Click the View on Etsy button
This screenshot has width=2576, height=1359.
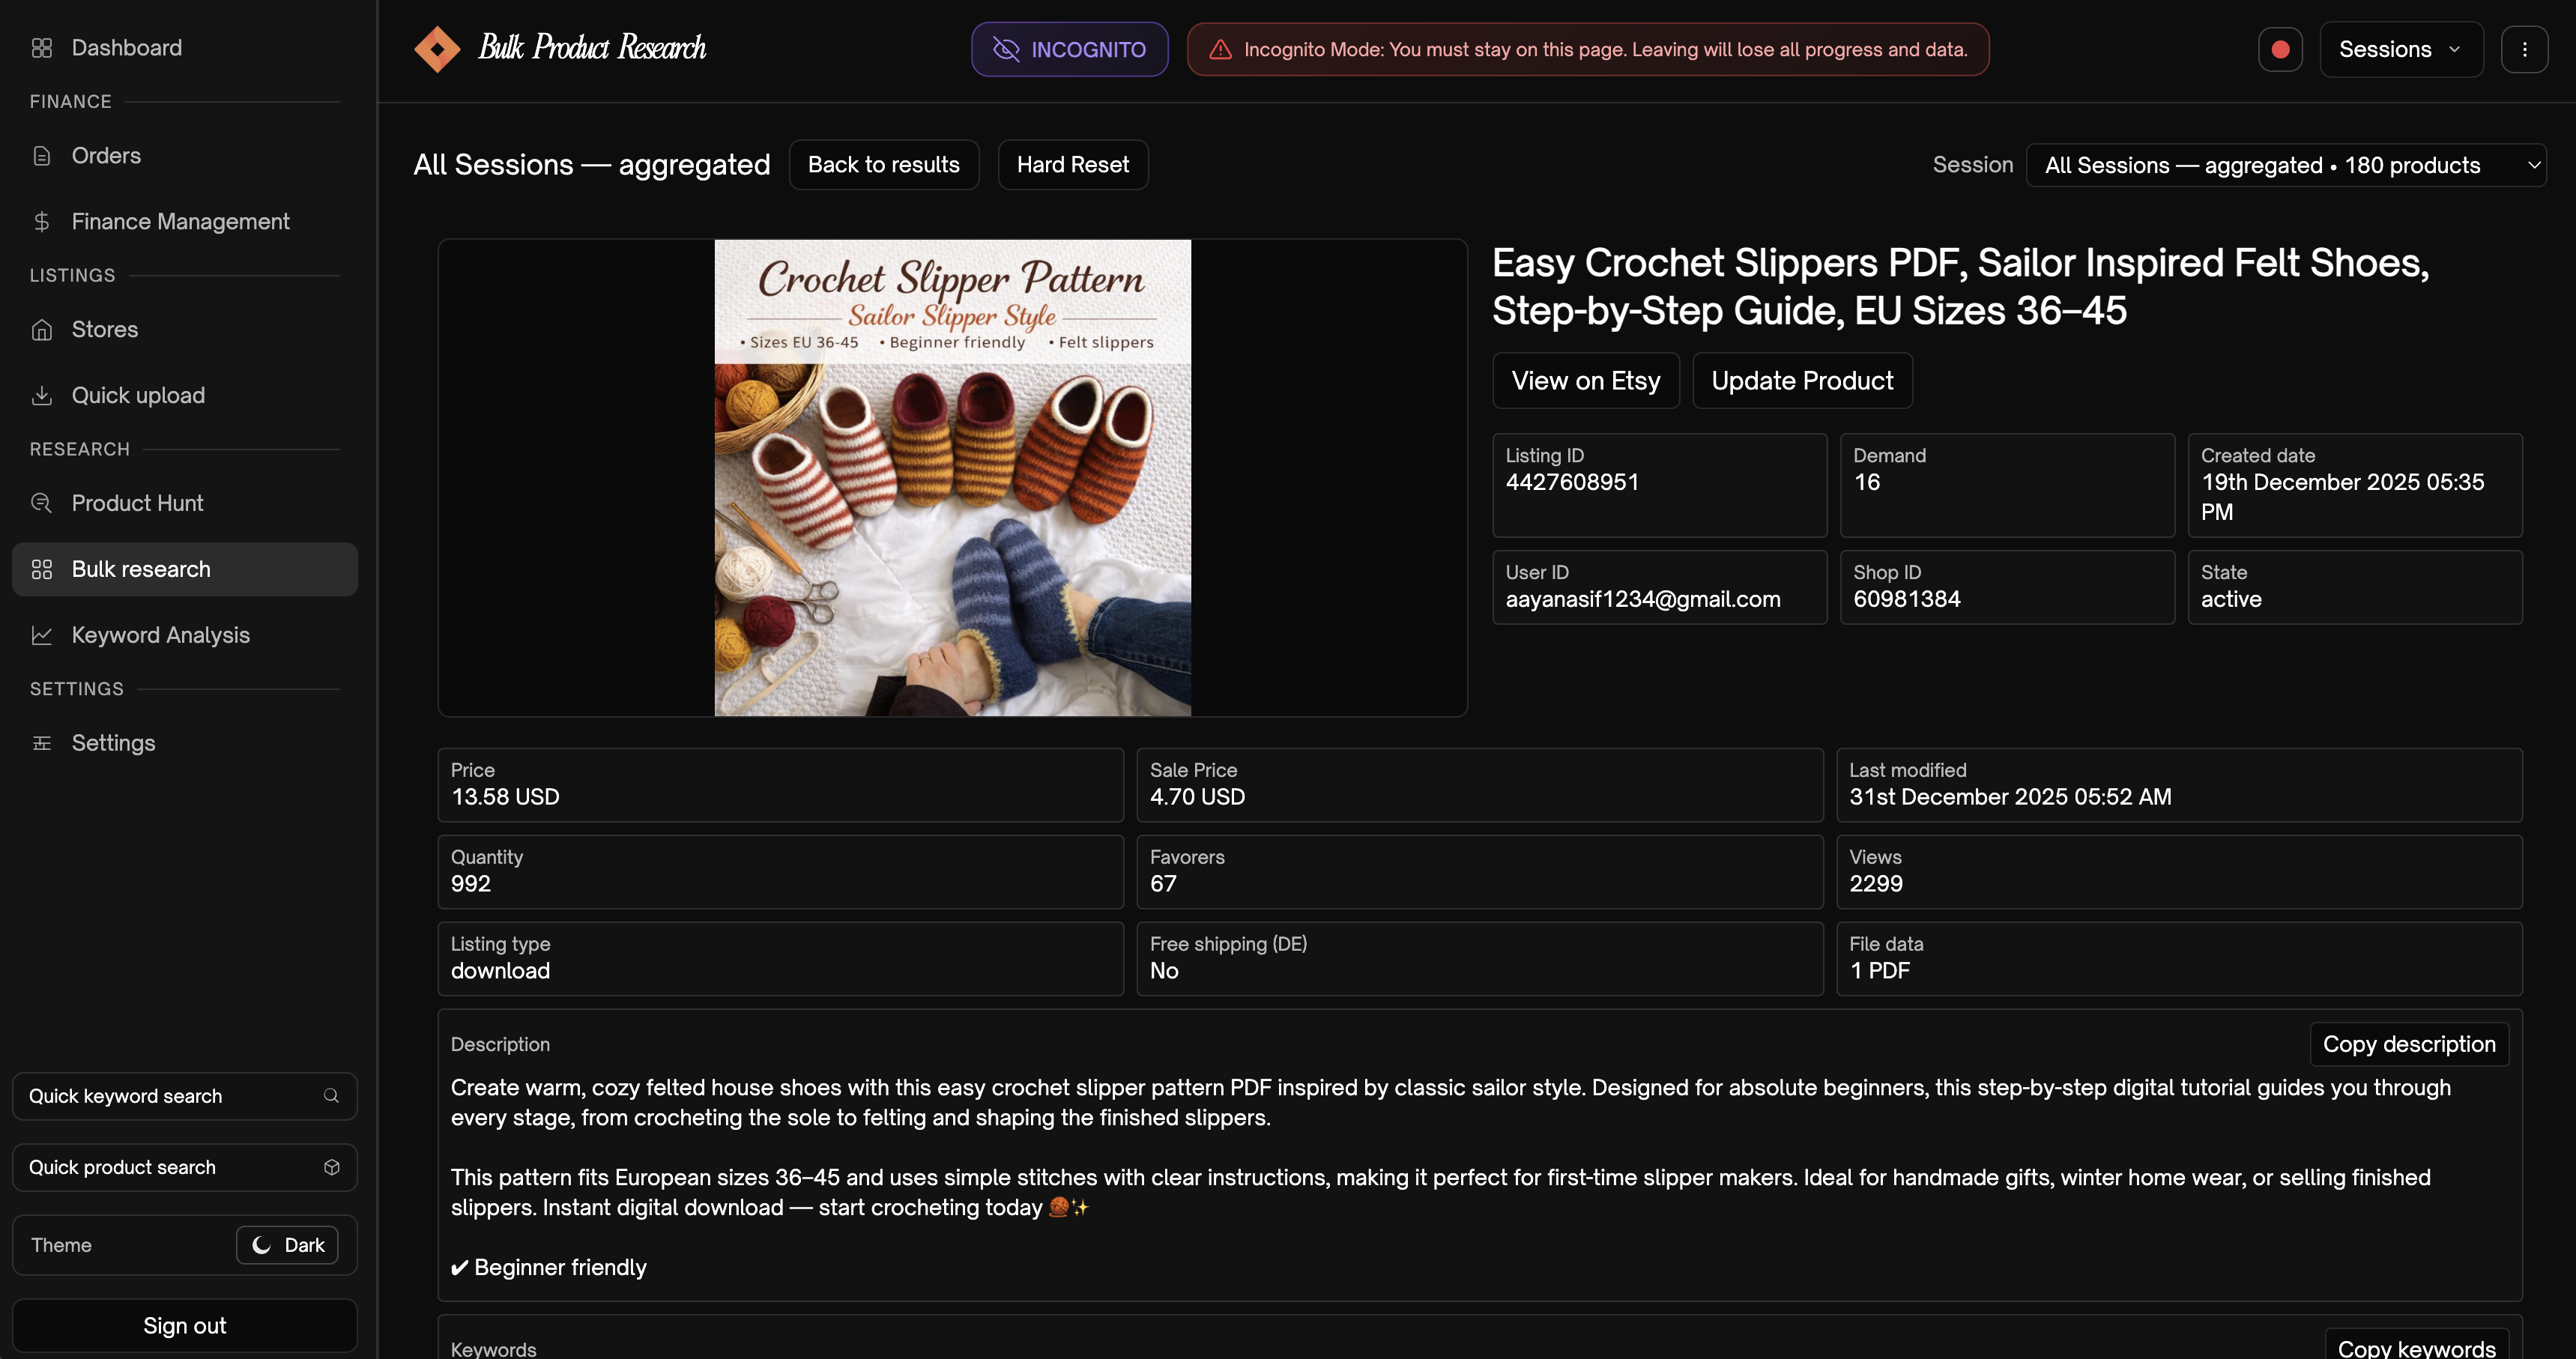click(x=1585, y=381)
